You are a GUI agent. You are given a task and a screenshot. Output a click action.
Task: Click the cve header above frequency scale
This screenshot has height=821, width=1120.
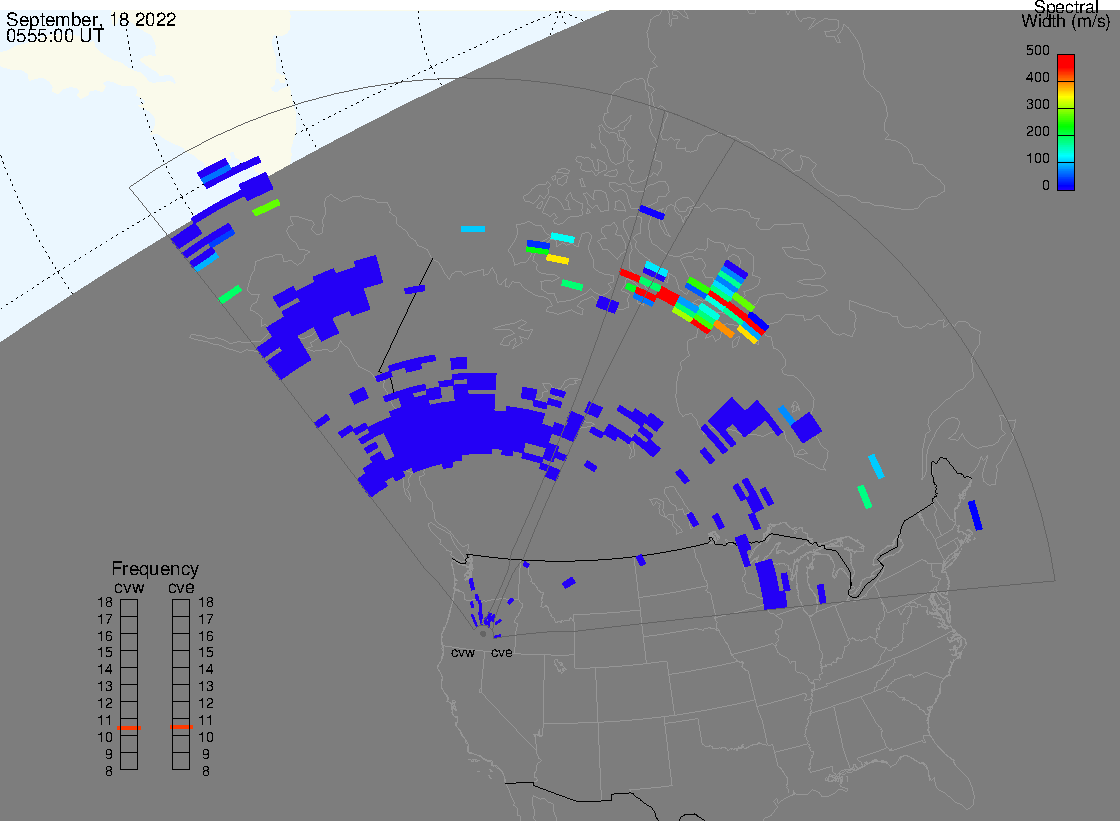(x=181, y=587)
